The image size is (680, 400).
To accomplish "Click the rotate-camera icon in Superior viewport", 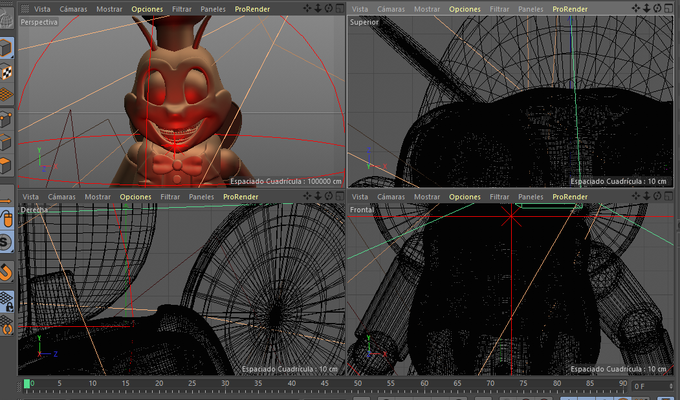I will pos(657,8).
